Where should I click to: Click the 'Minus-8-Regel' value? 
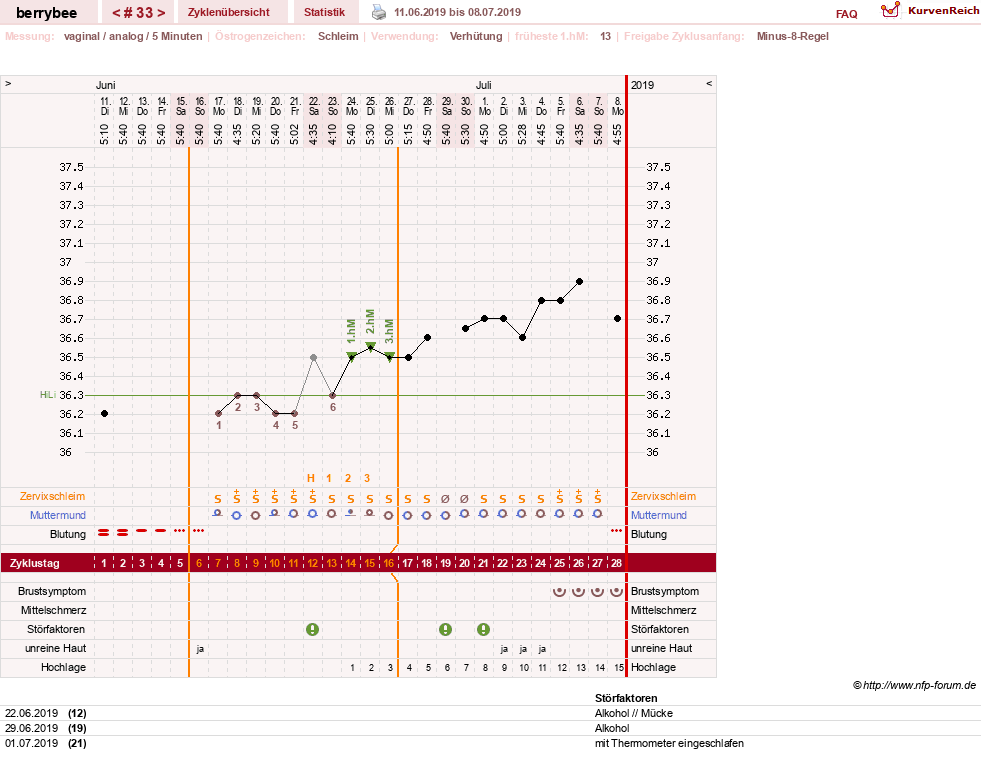(x=793, y=36)
